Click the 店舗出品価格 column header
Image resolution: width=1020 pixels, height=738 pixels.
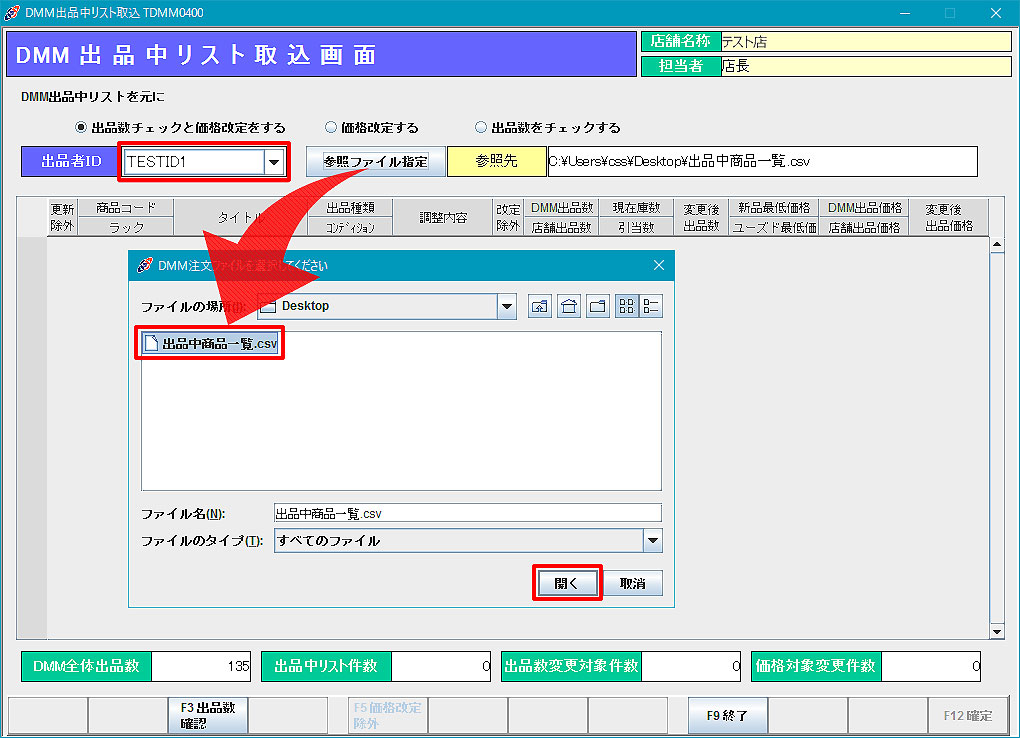click(x=865, y=227)
